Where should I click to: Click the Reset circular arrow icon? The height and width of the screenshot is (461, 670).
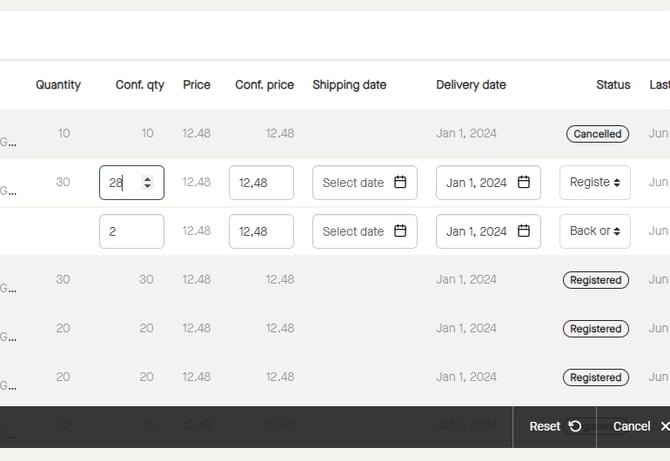575,426
